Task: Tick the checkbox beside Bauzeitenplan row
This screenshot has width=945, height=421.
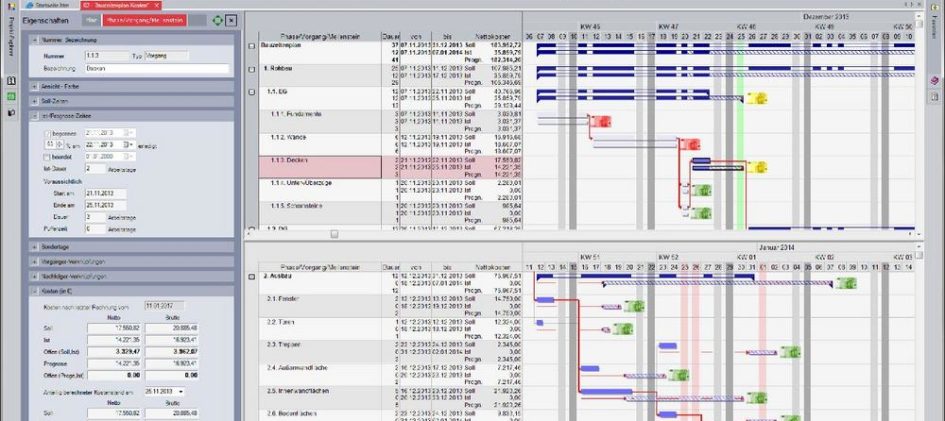Action: click(x=251, y=47)
